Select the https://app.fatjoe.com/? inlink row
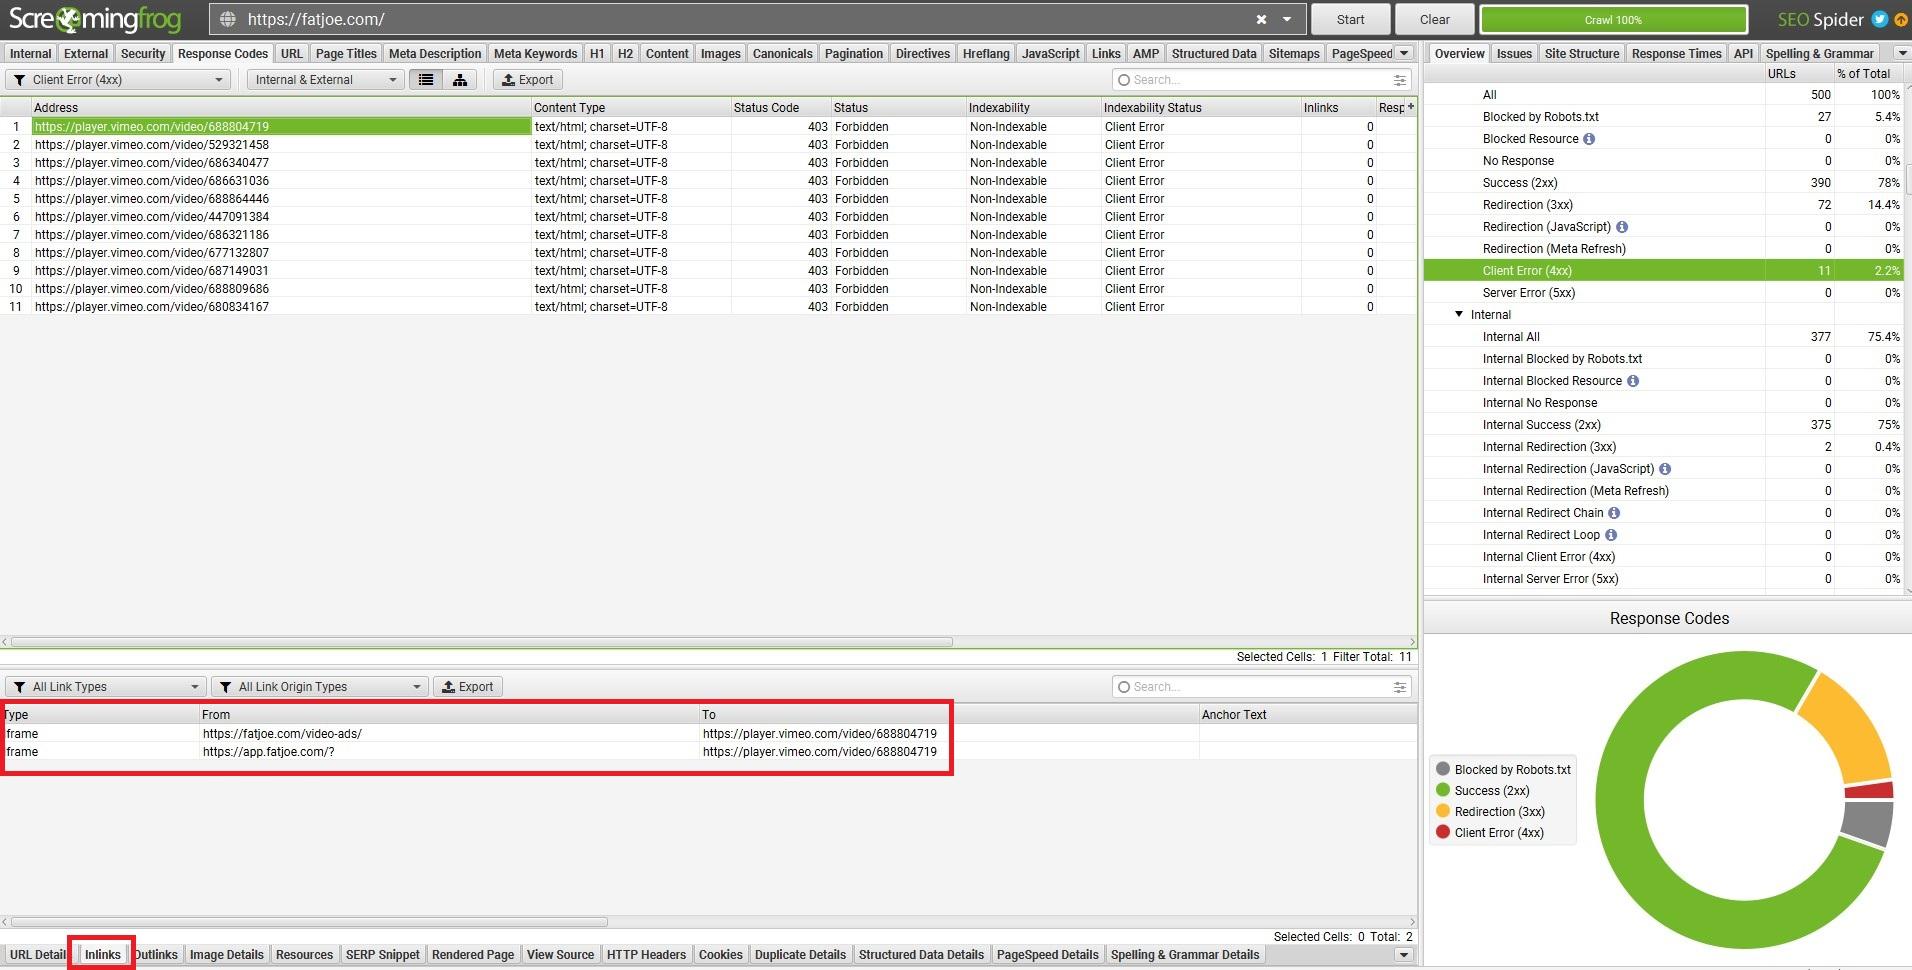The width and height of the screenshot is (1912, 970). click(708, 751)
